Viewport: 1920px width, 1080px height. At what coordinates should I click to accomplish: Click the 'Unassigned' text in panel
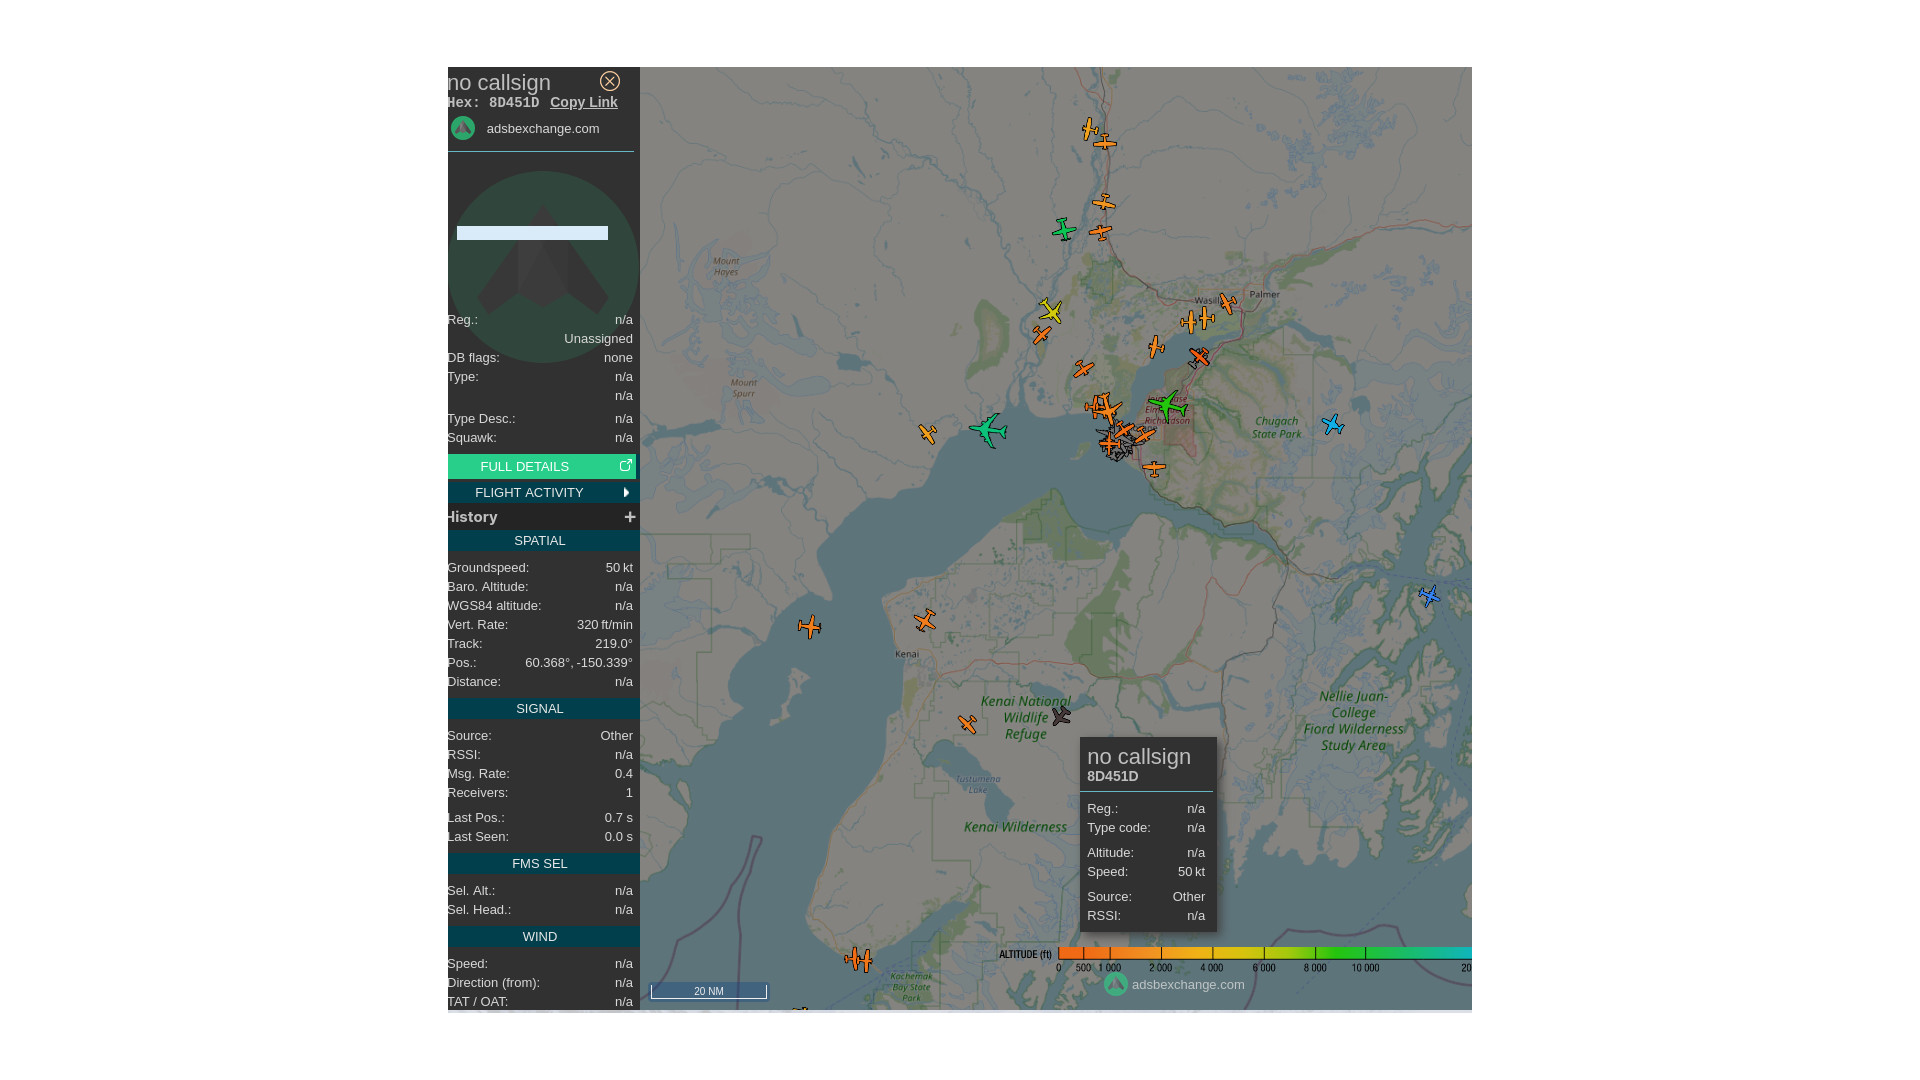click(x=598, y=339)
